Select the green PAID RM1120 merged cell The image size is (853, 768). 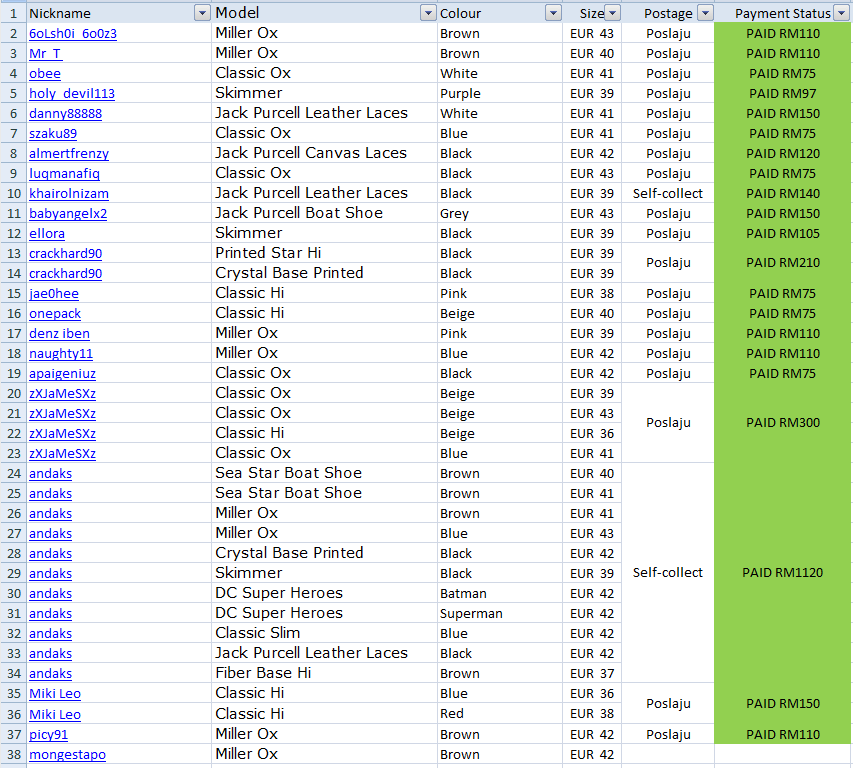pyautogui.click(x=783, y=573)
